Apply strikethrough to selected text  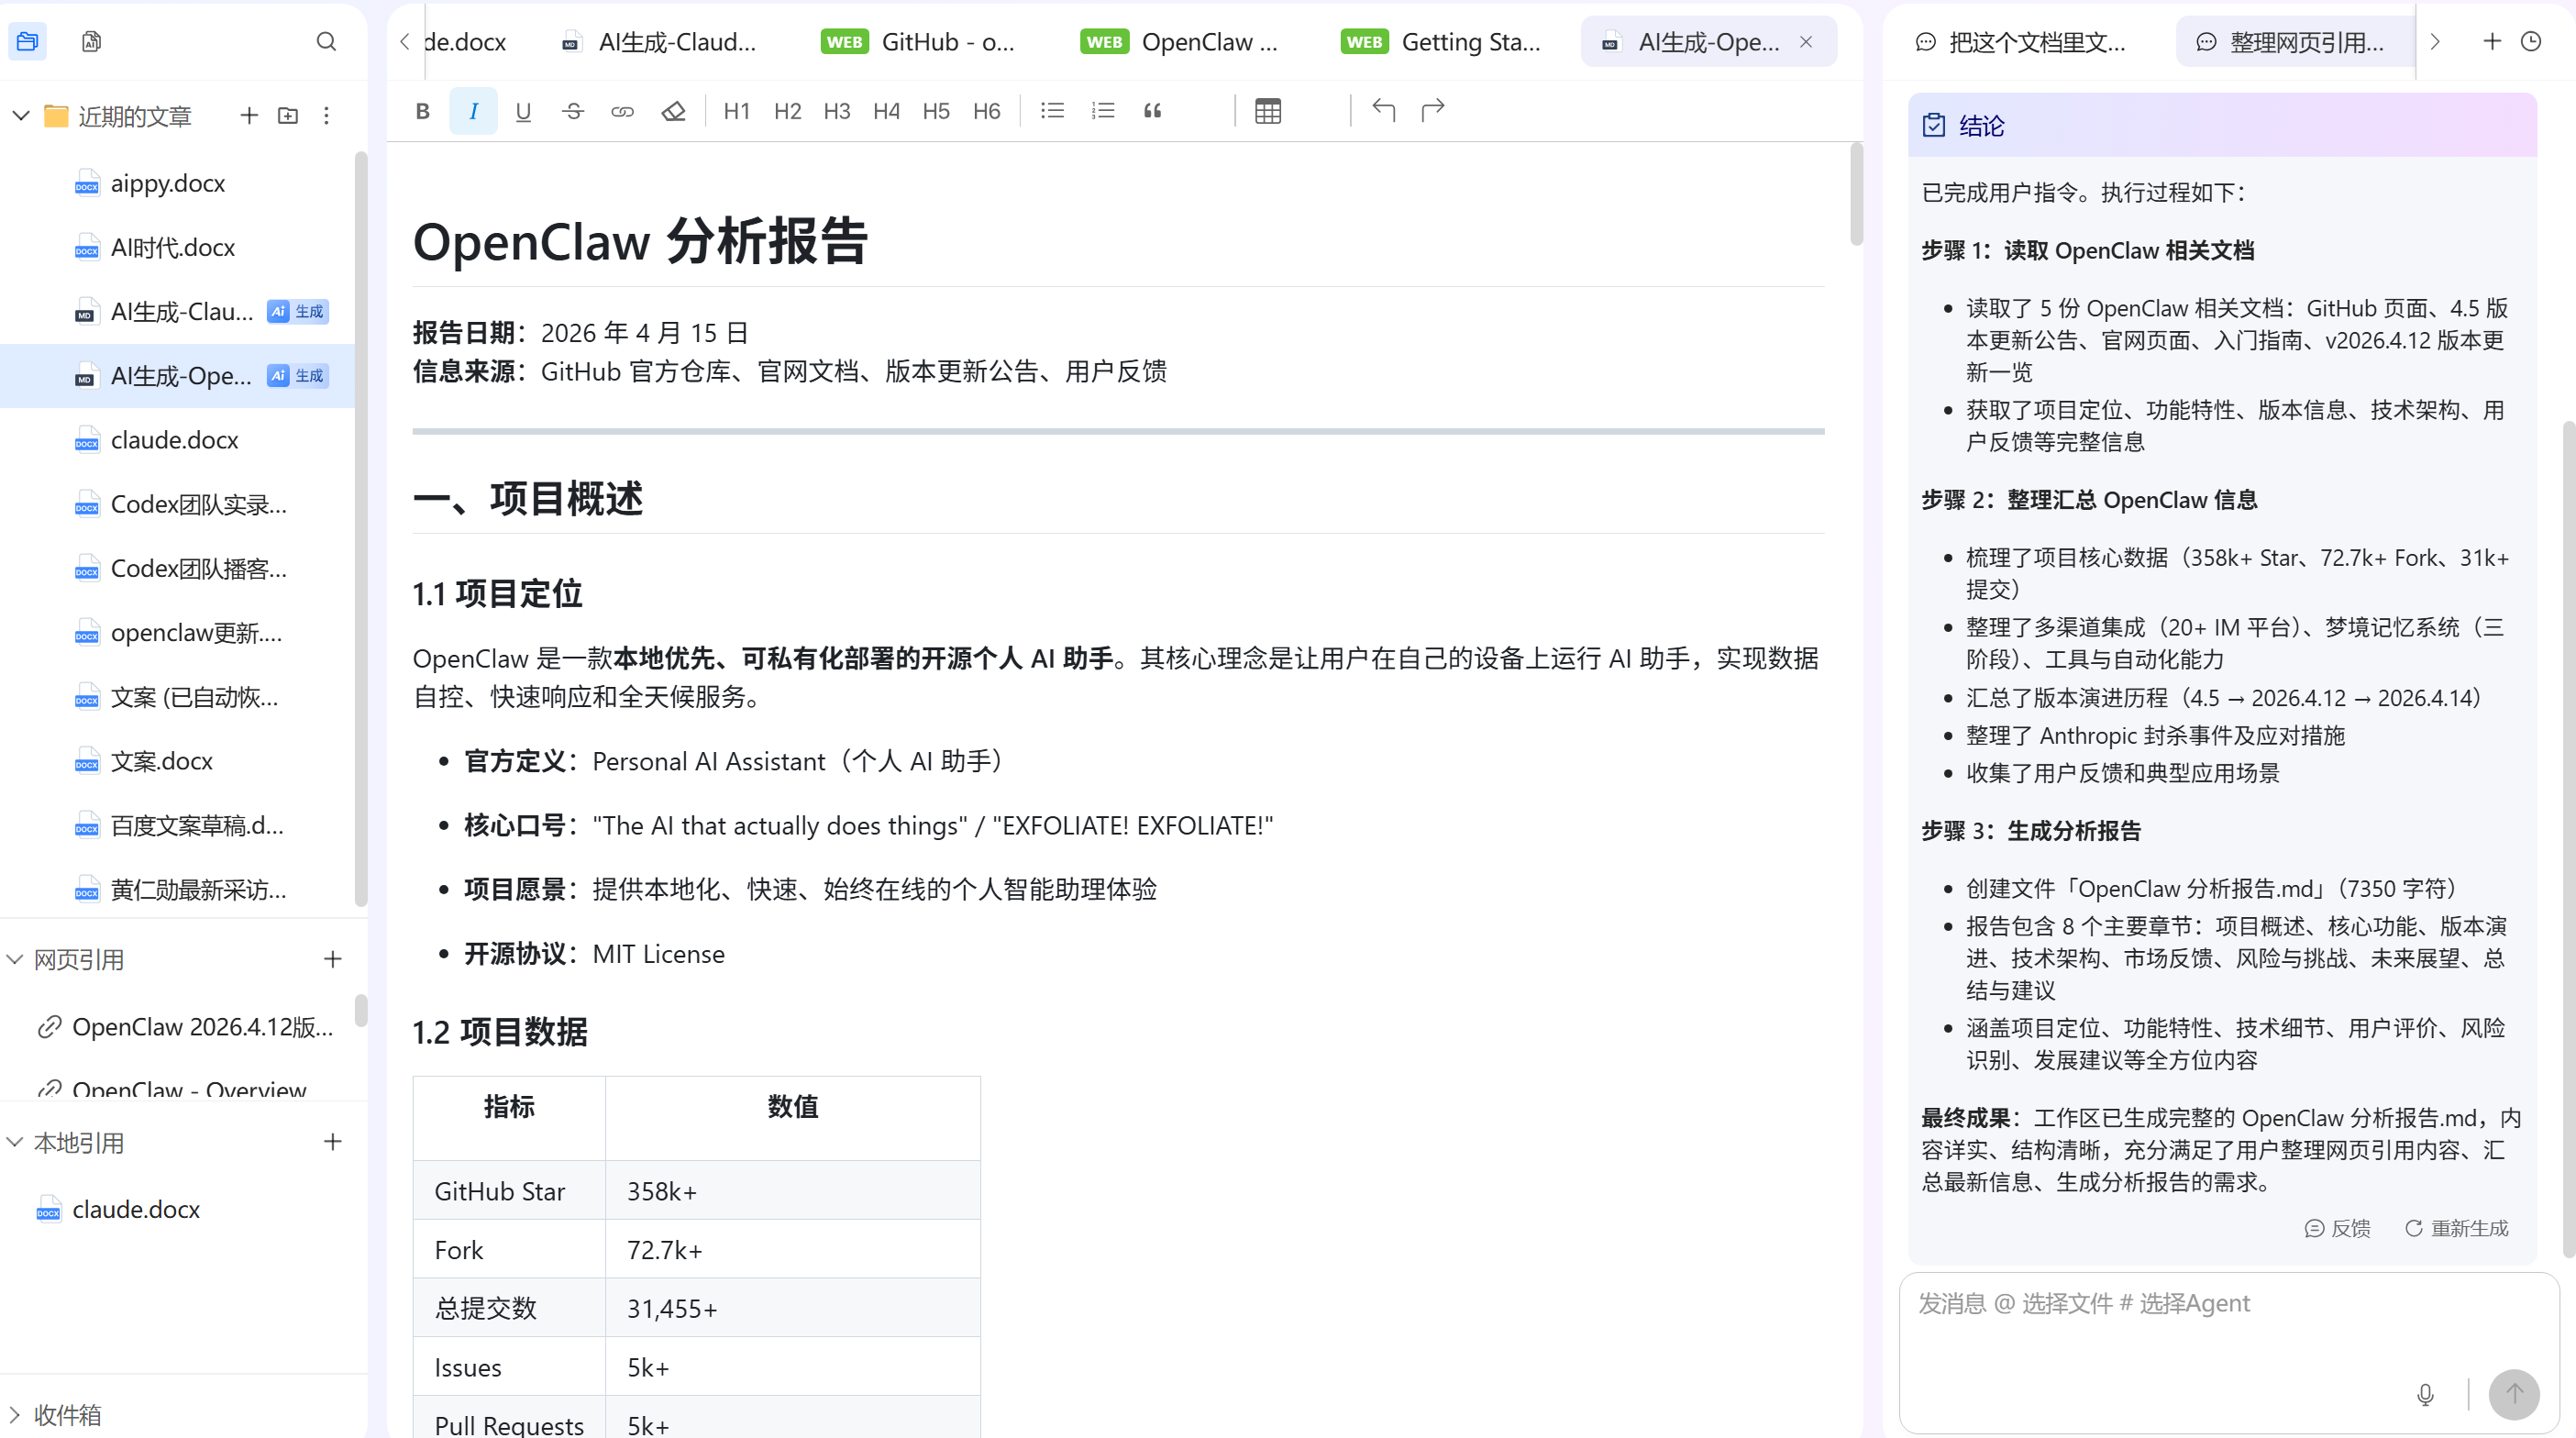pos(572,111)
